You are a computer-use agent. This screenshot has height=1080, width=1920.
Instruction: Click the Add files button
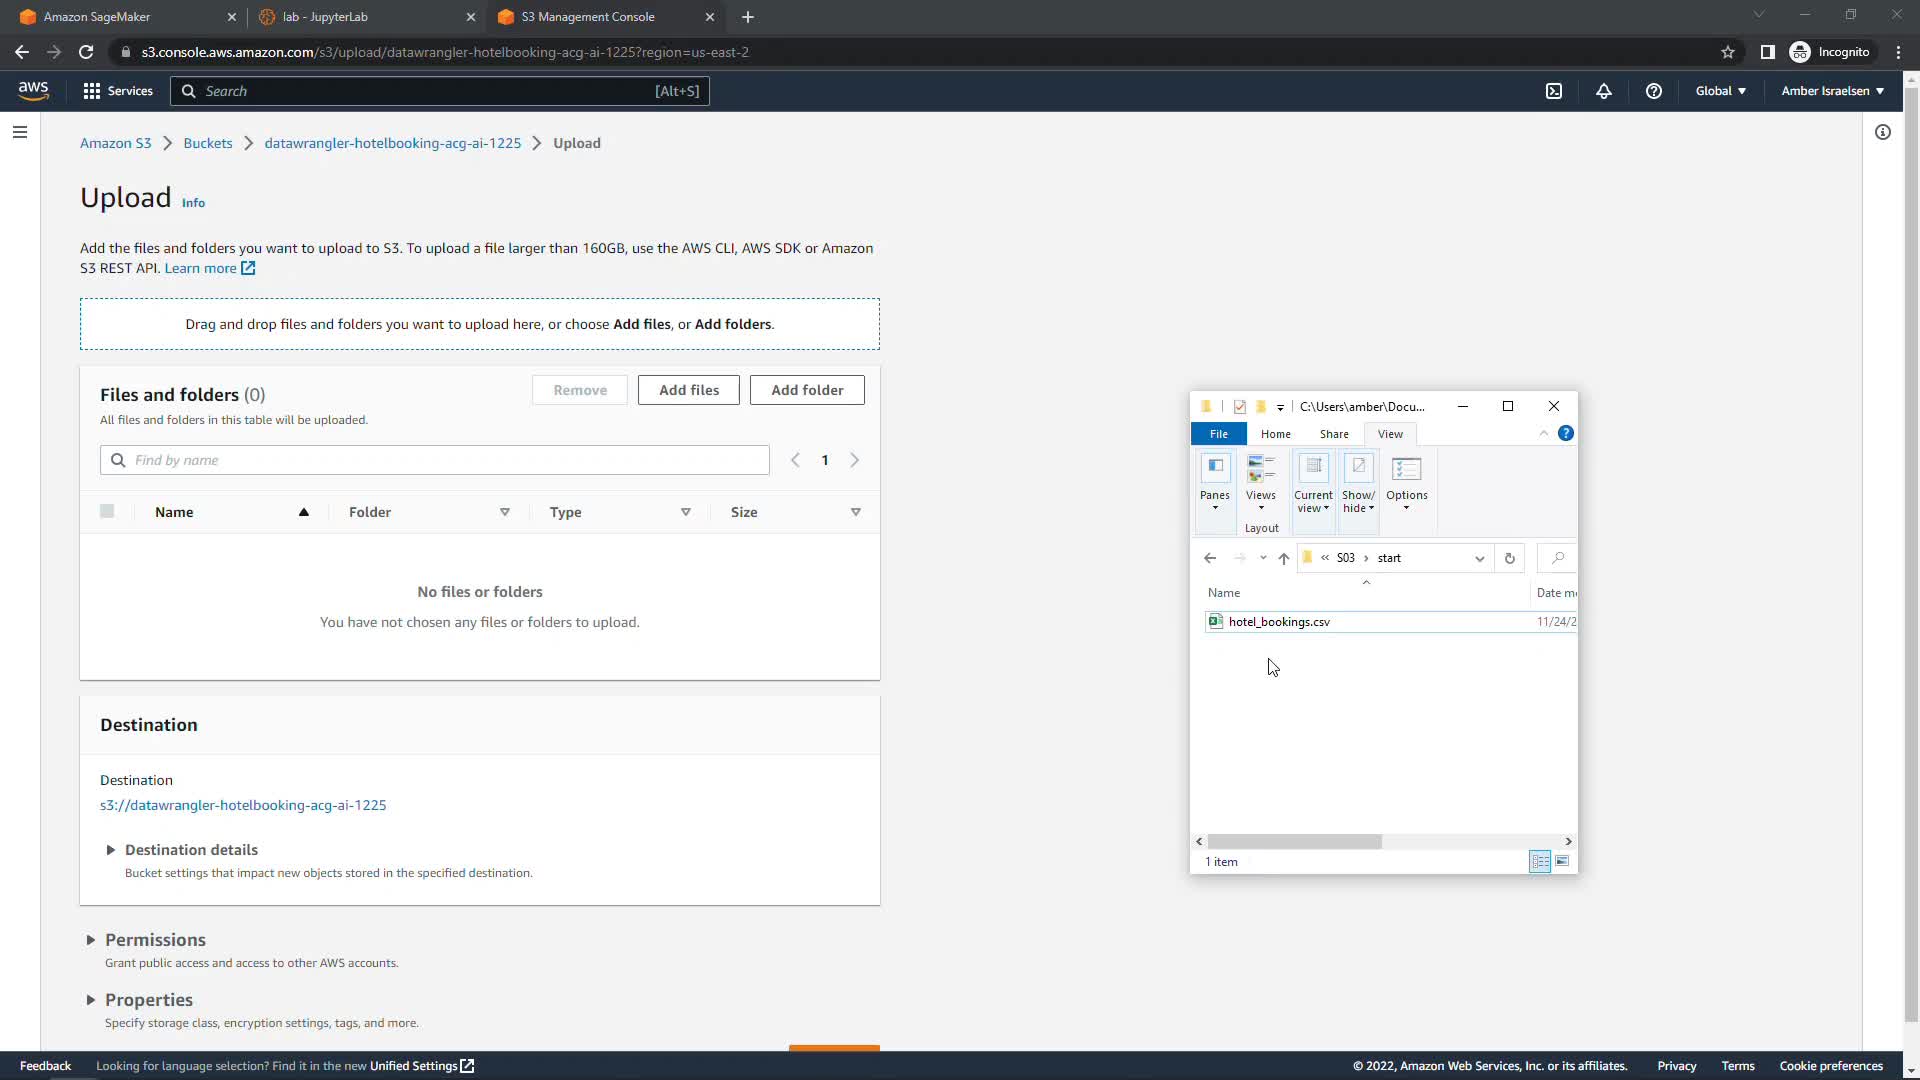click(x=688, y=390)
